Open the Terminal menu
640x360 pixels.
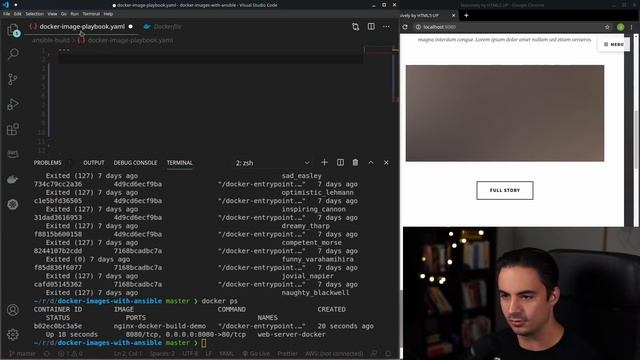pyautogui.click(x=91, y=14)
